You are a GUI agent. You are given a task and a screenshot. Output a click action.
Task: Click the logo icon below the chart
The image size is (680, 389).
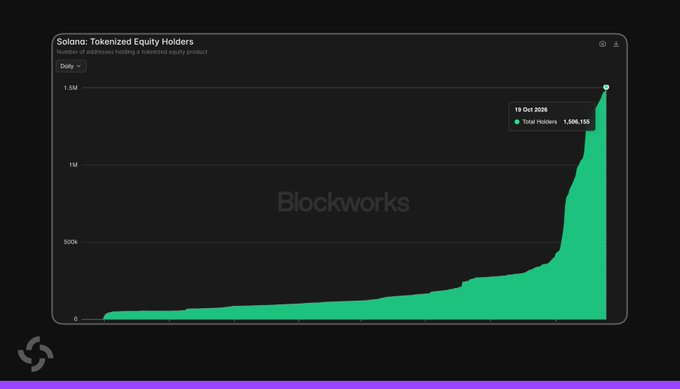[36, 354]
